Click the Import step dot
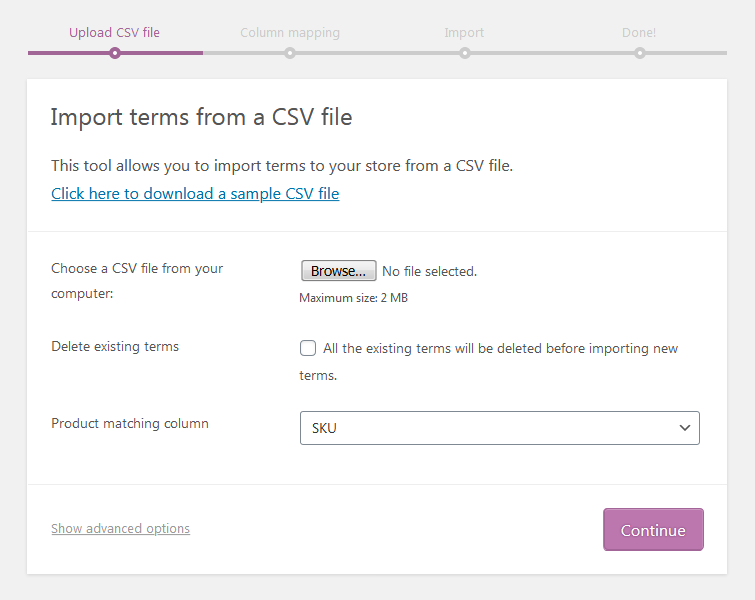This screenshot has height=600, width=755. click(x=465, y=53)
